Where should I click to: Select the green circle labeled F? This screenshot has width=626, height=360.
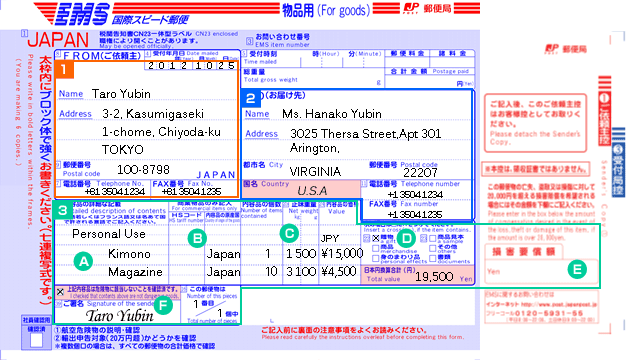pos(162,306)
